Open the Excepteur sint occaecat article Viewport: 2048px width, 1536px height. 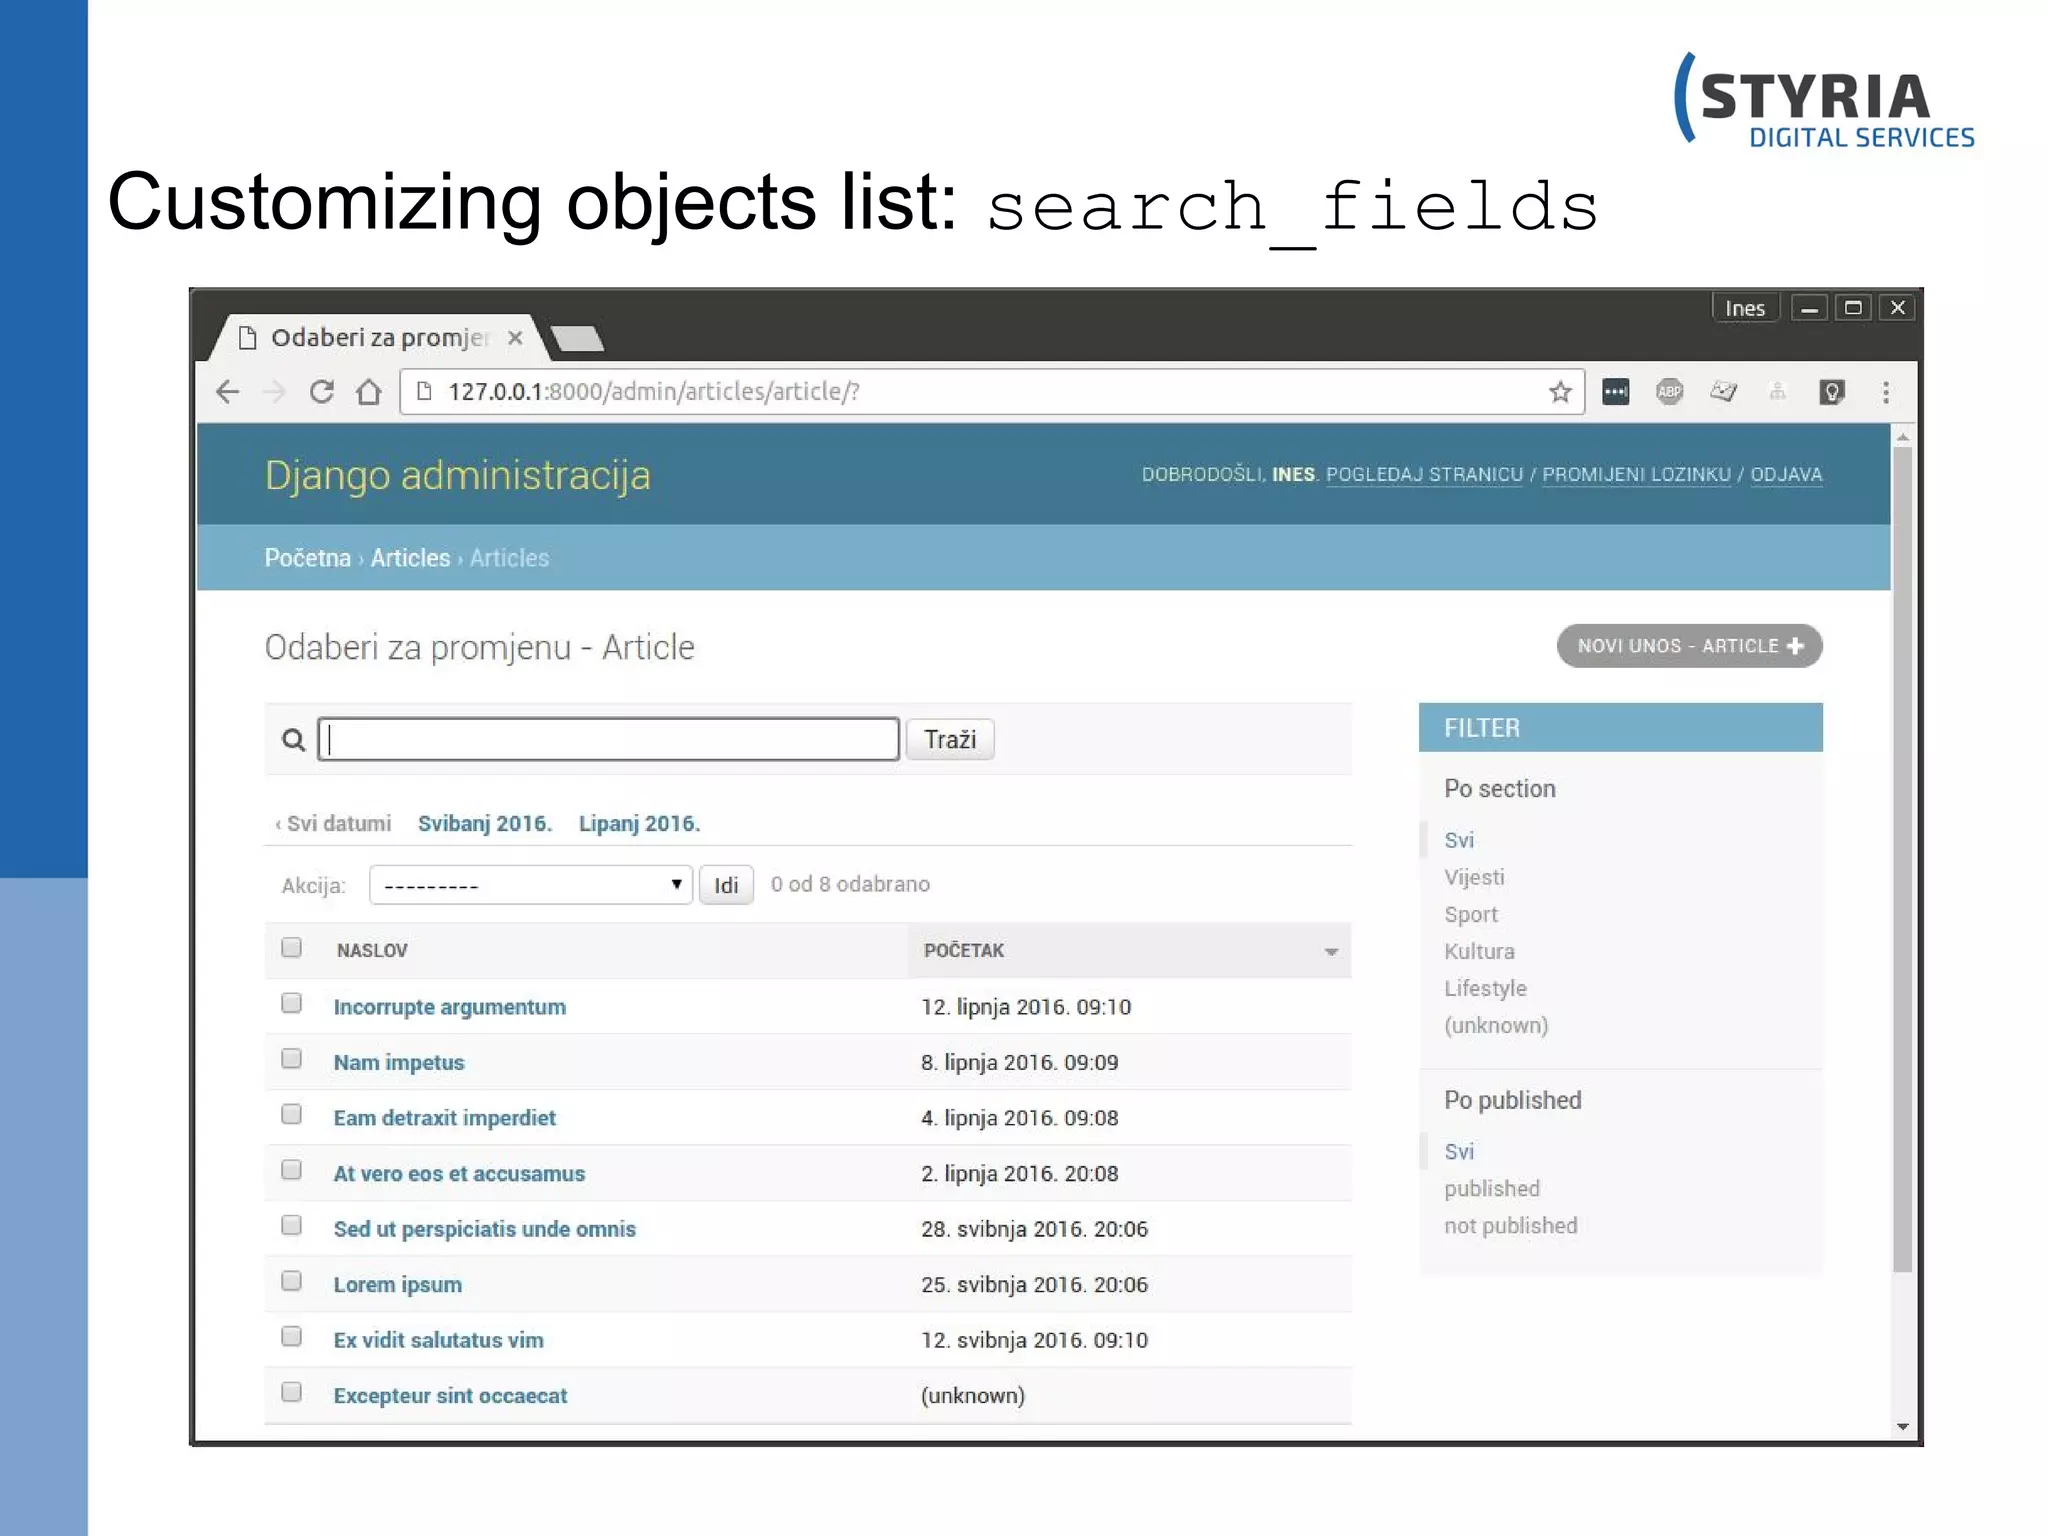[x=450, y=1396]
